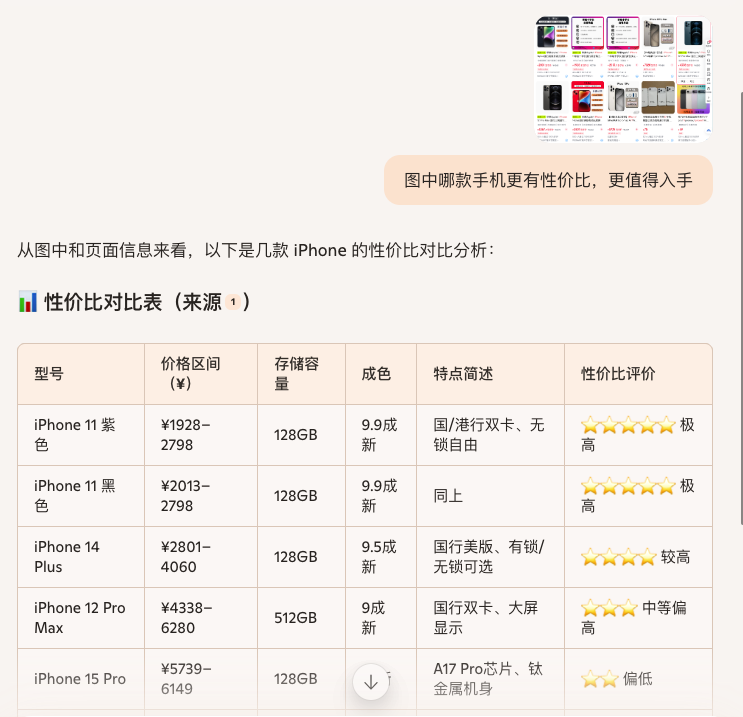743x717 pixels.
Task: Select the iPhone 15 Pro model cell
Action: point(81,679)
